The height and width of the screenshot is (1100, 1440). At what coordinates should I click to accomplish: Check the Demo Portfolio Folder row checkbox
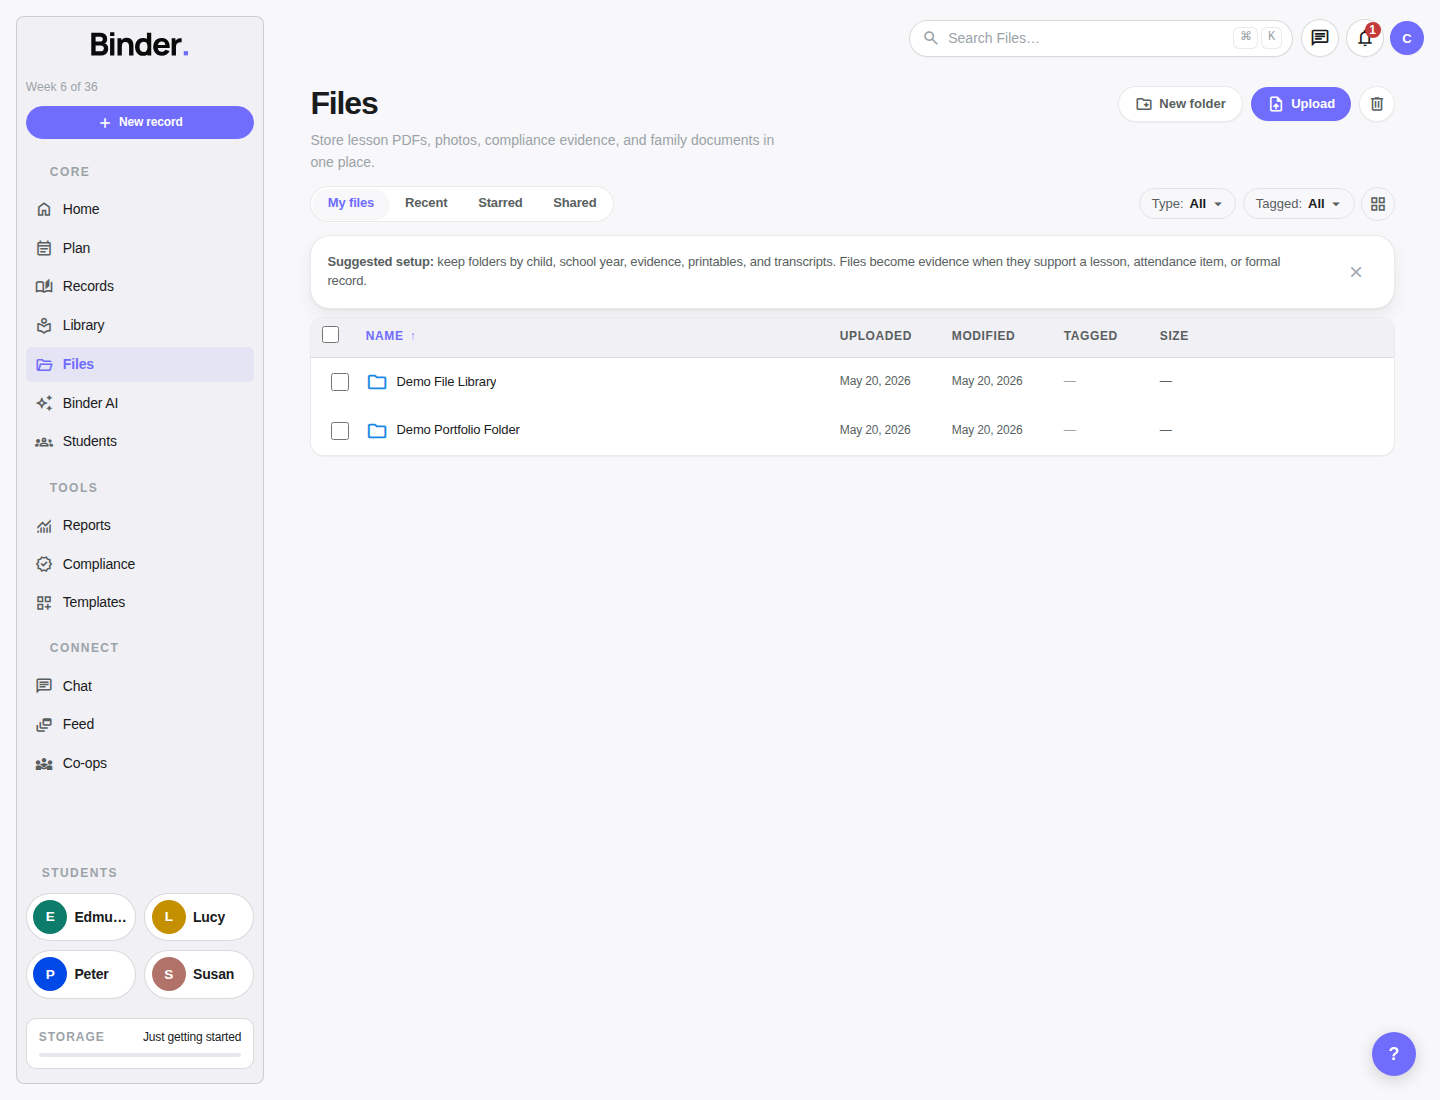[340, 431]
